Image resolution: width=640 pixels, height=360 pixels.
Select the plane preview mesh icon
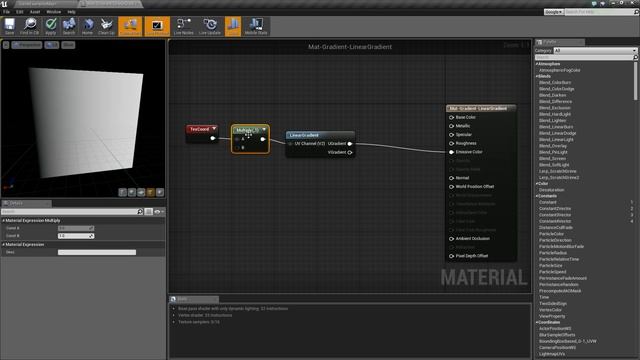click(141, 192)
